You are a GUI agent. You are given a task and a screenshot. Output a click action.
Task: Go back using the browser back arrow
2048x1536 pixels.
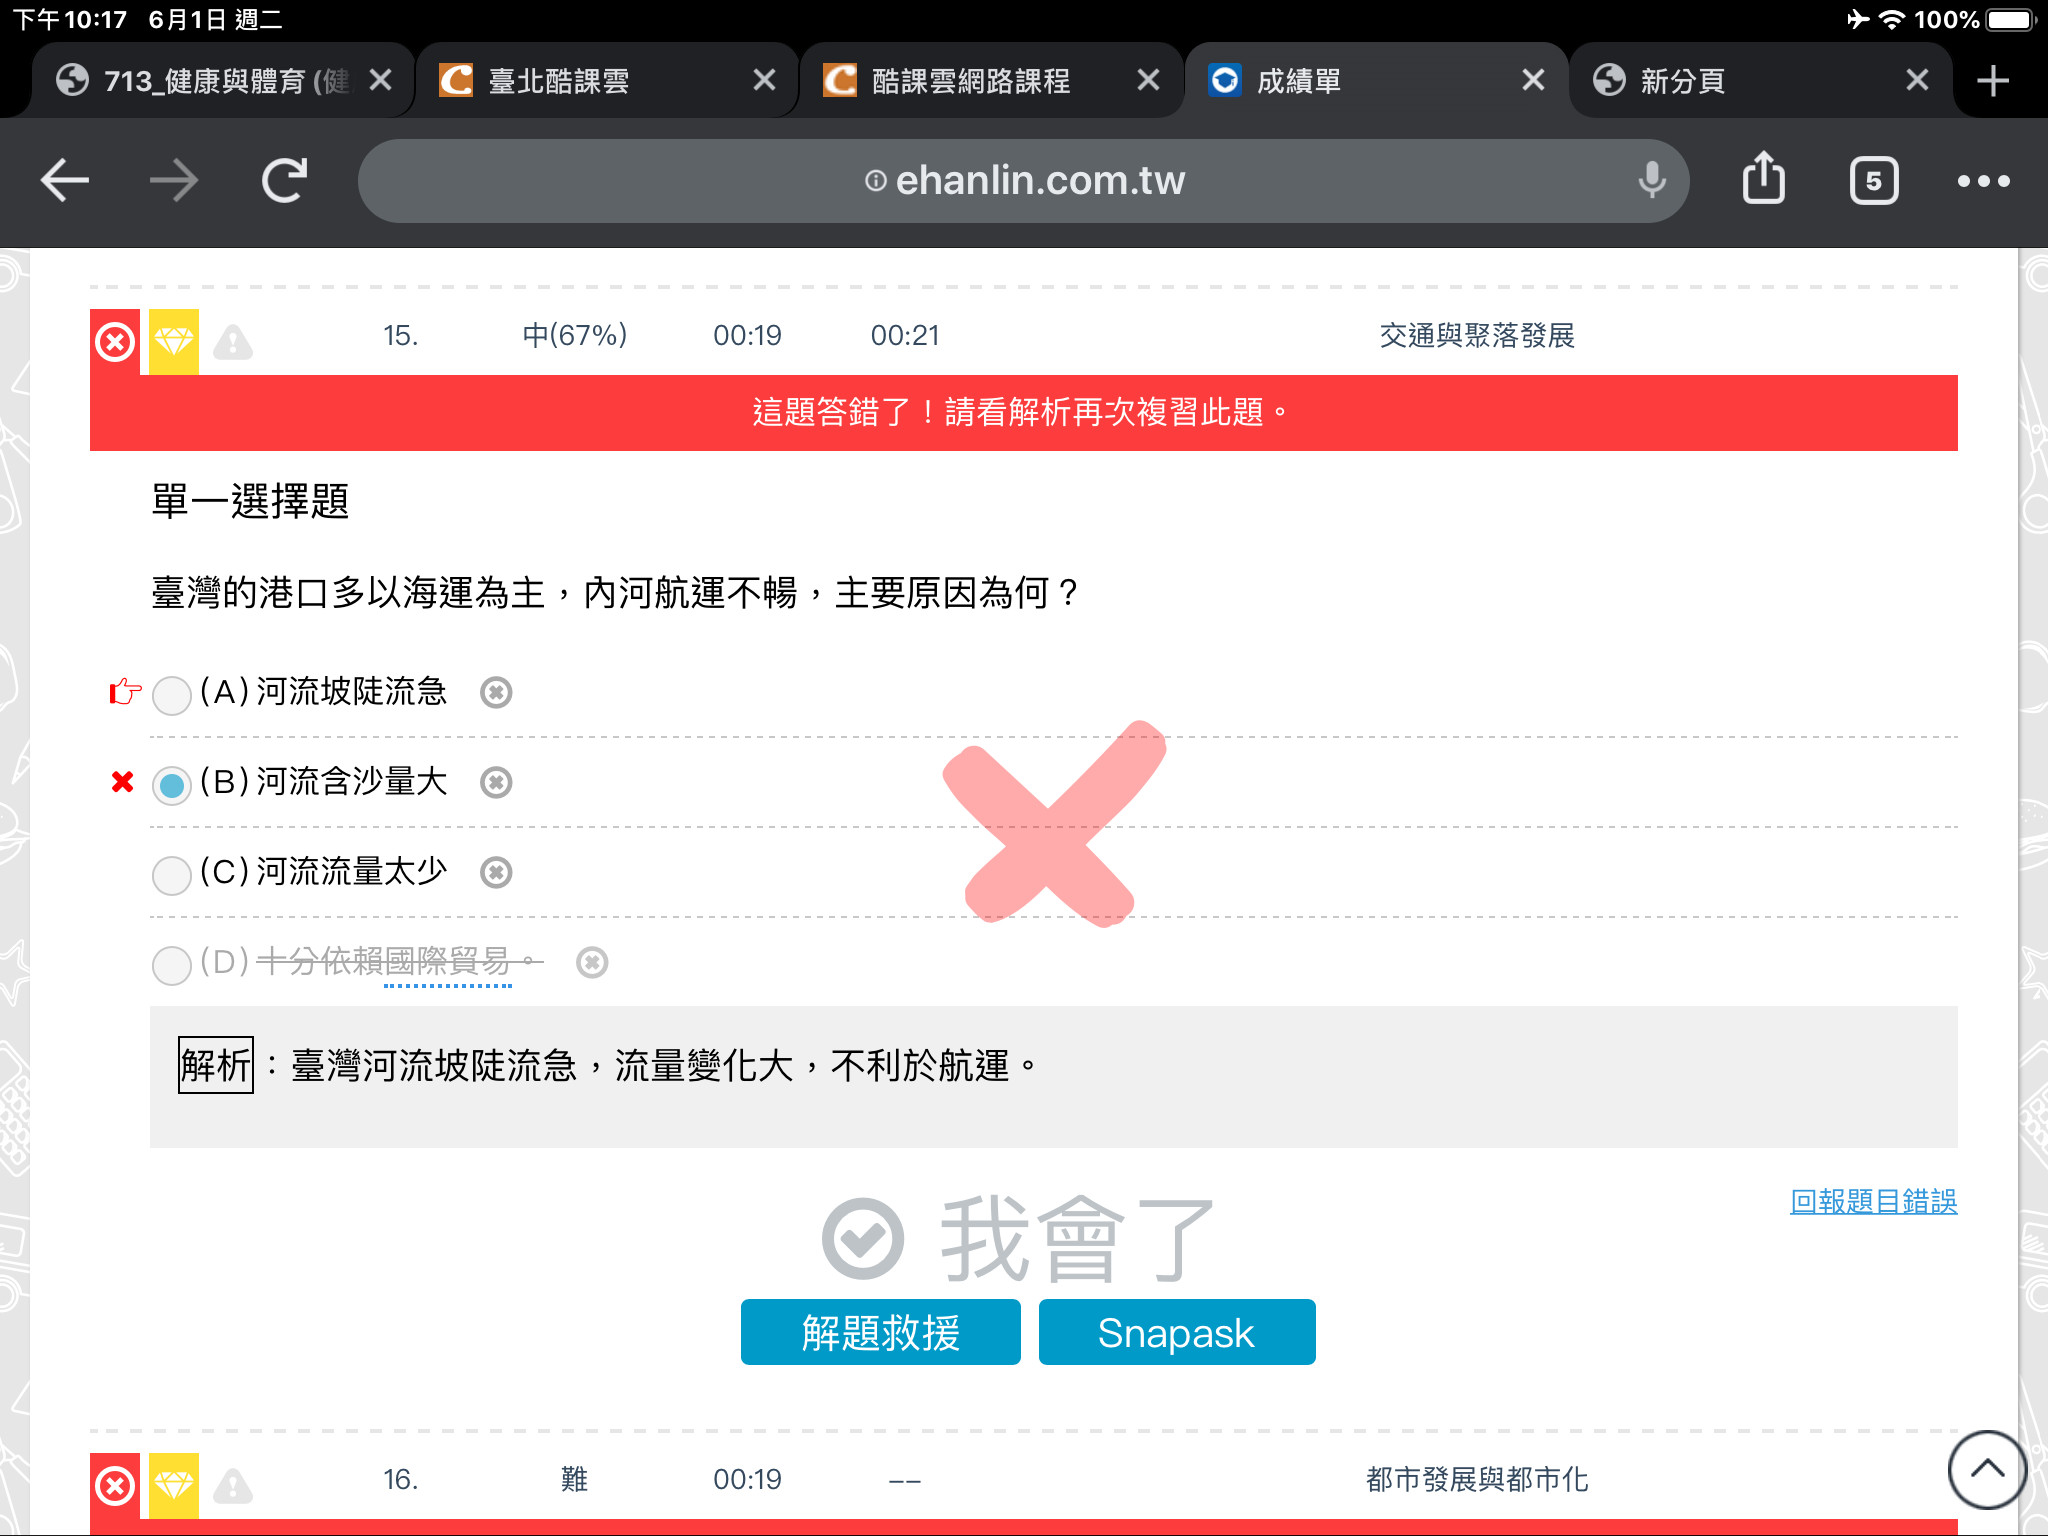[x=65, y=181]
